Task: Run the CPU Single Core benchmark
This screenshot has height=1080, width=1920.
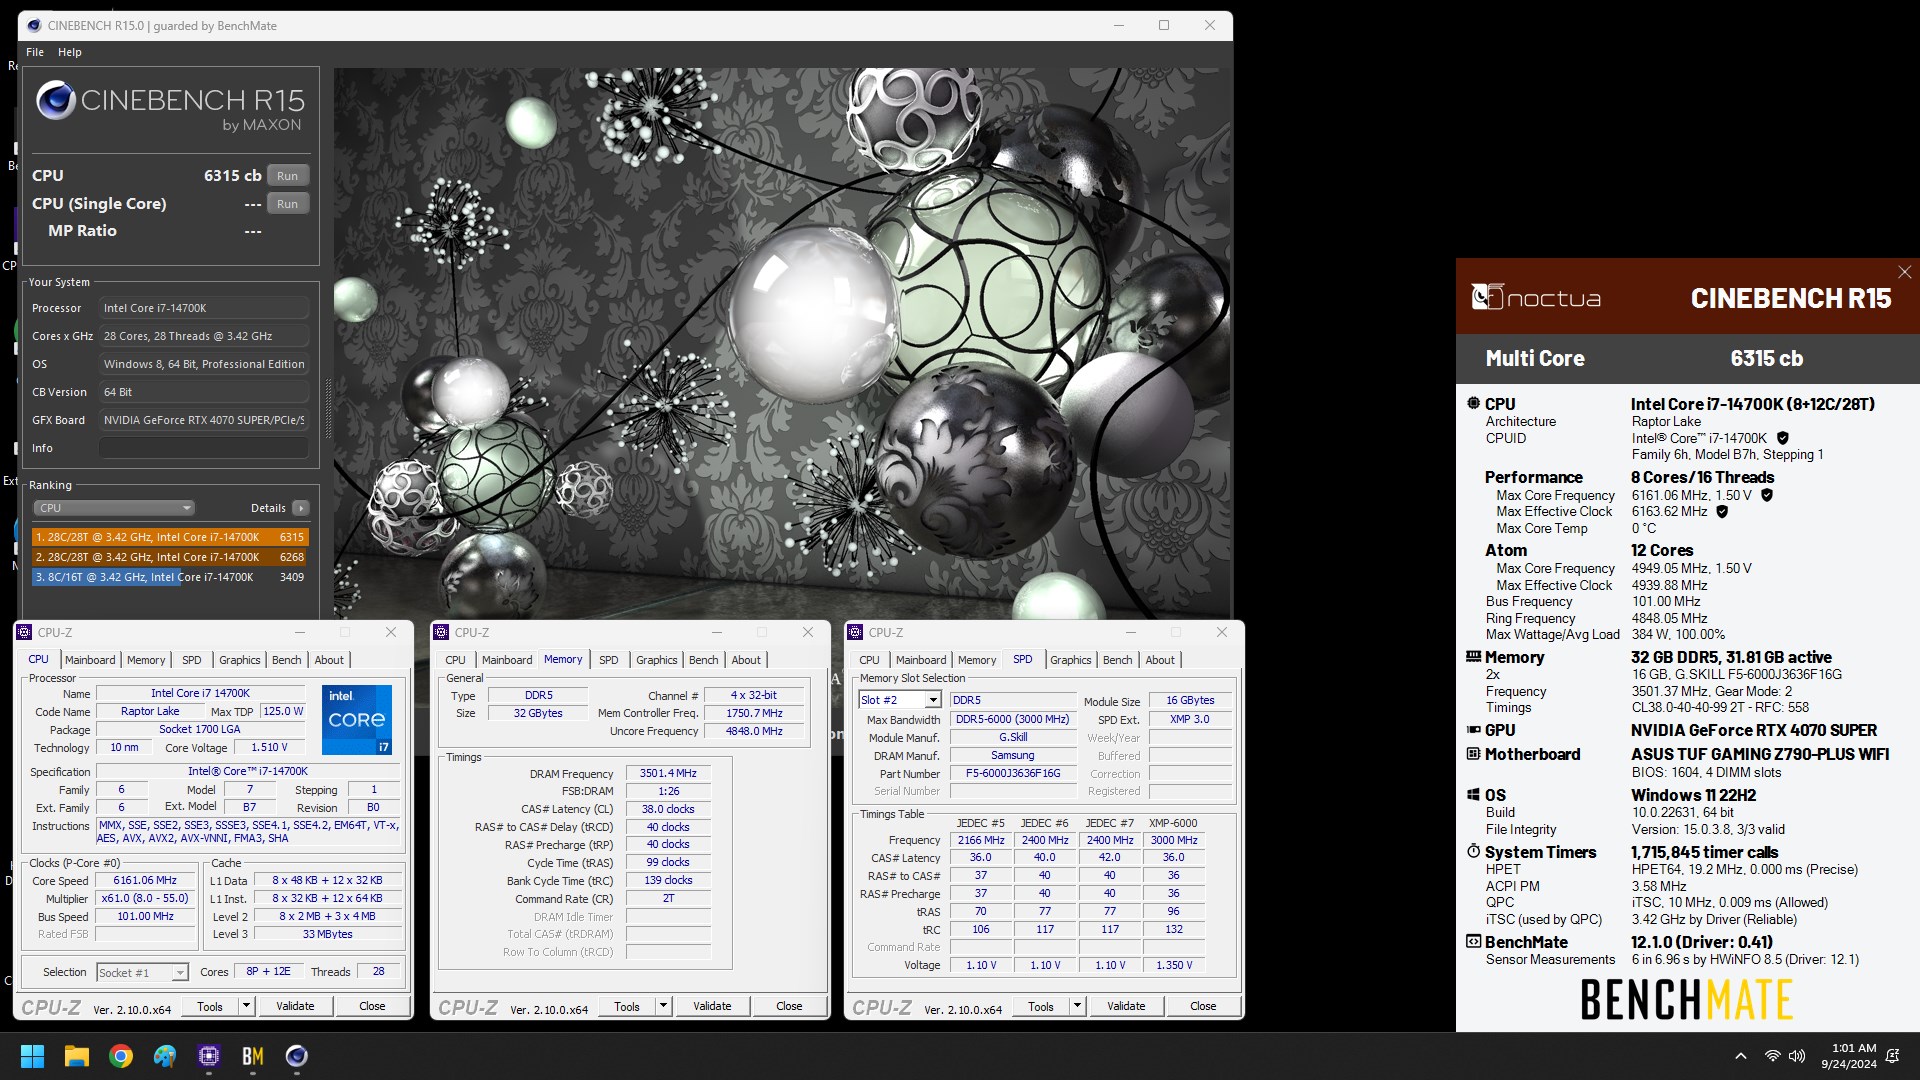Action: (288, 203)
